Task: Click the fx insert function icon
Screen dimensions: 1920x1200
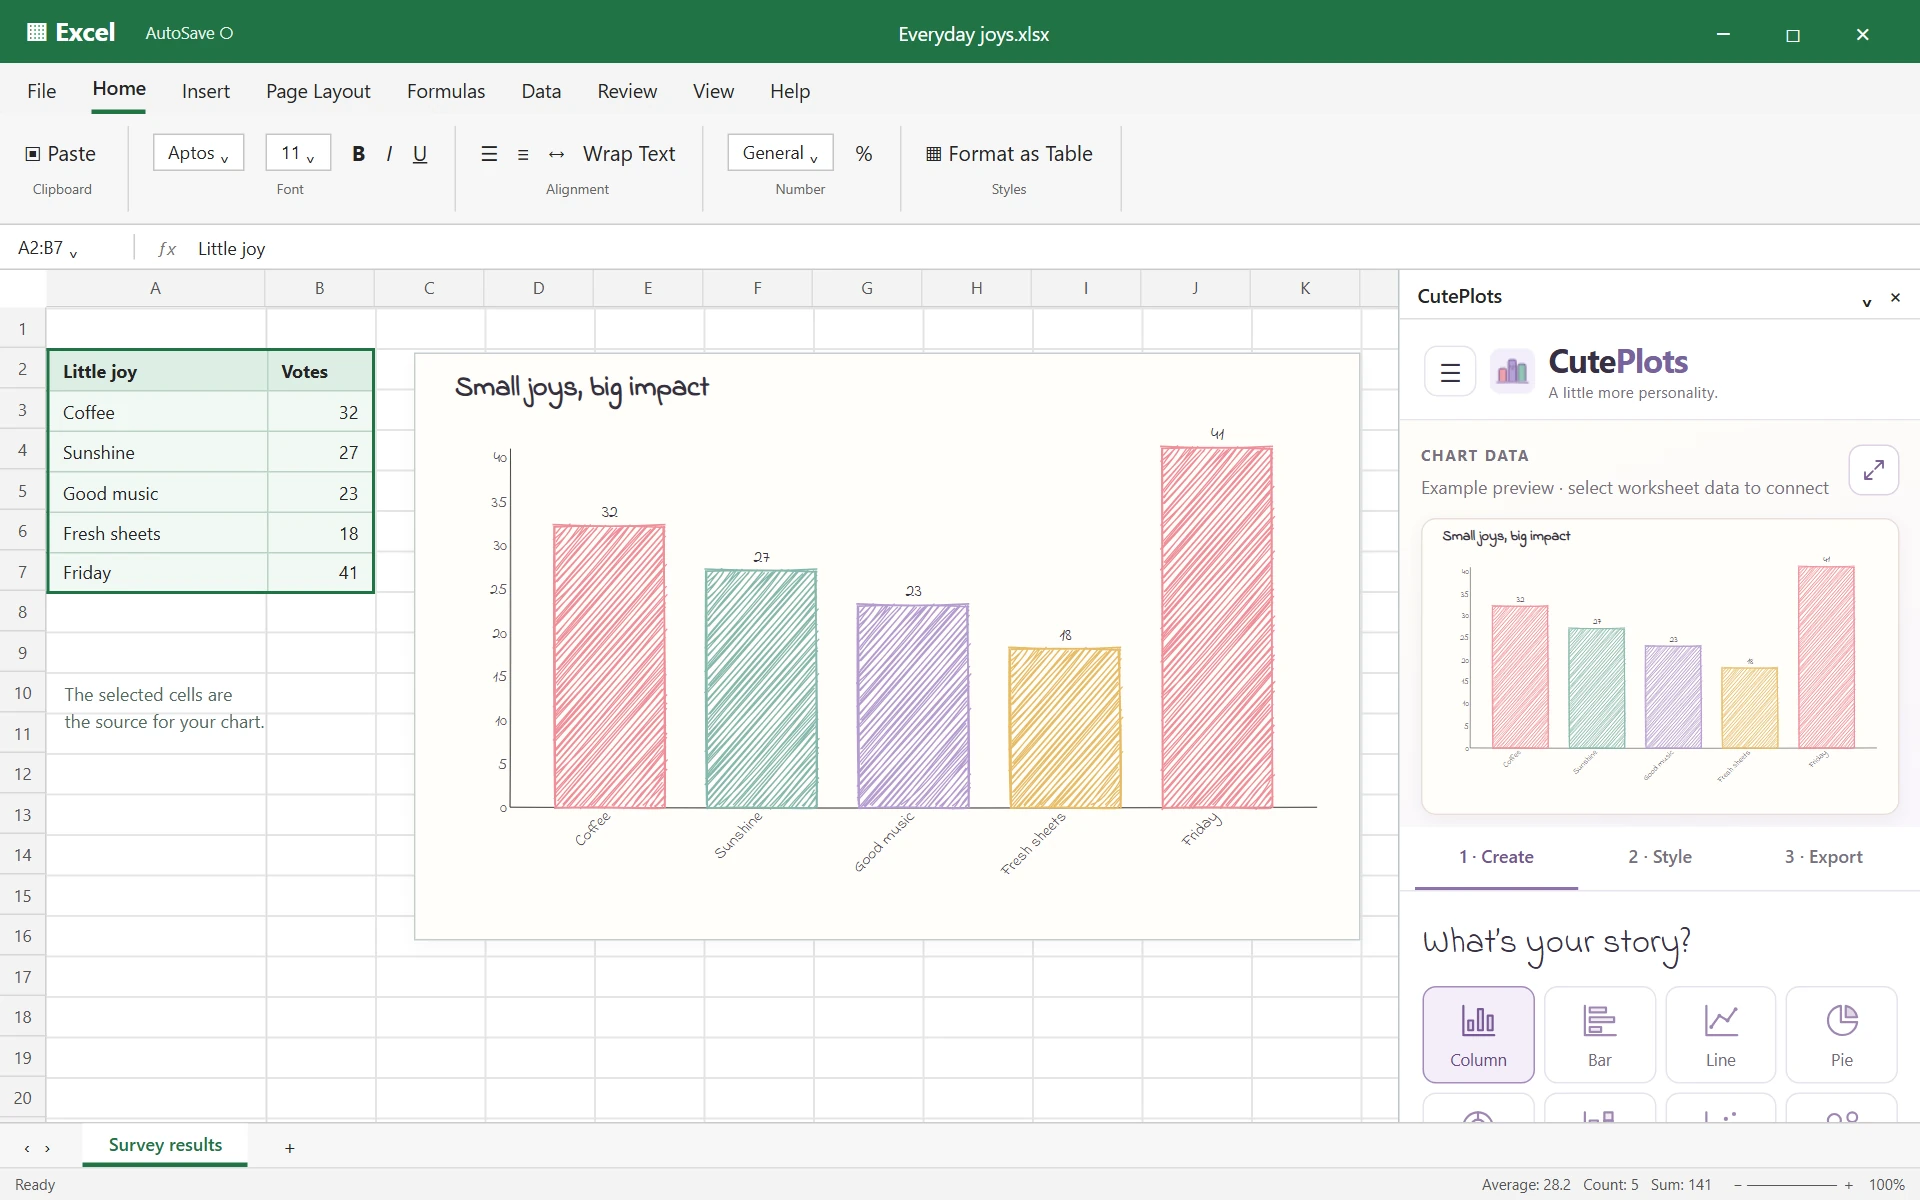Action: pos(167,249)
